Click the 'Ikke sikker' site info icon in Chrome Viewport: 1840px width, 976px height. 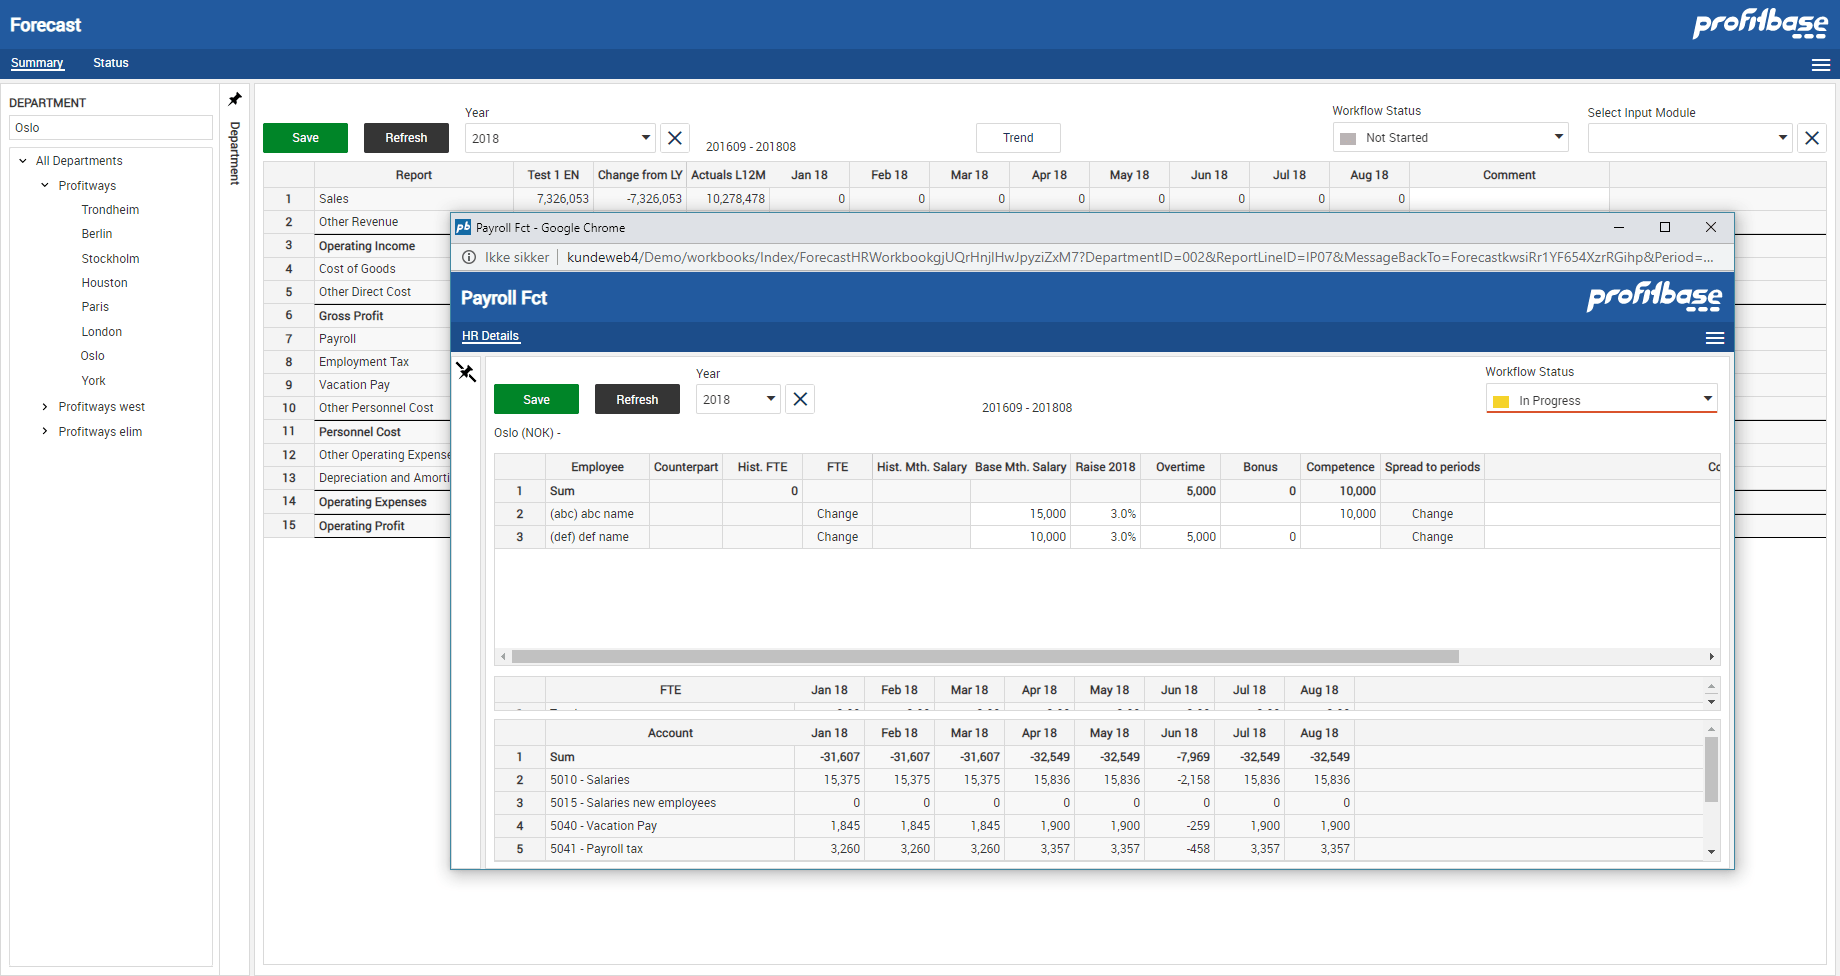coord(469,257)
